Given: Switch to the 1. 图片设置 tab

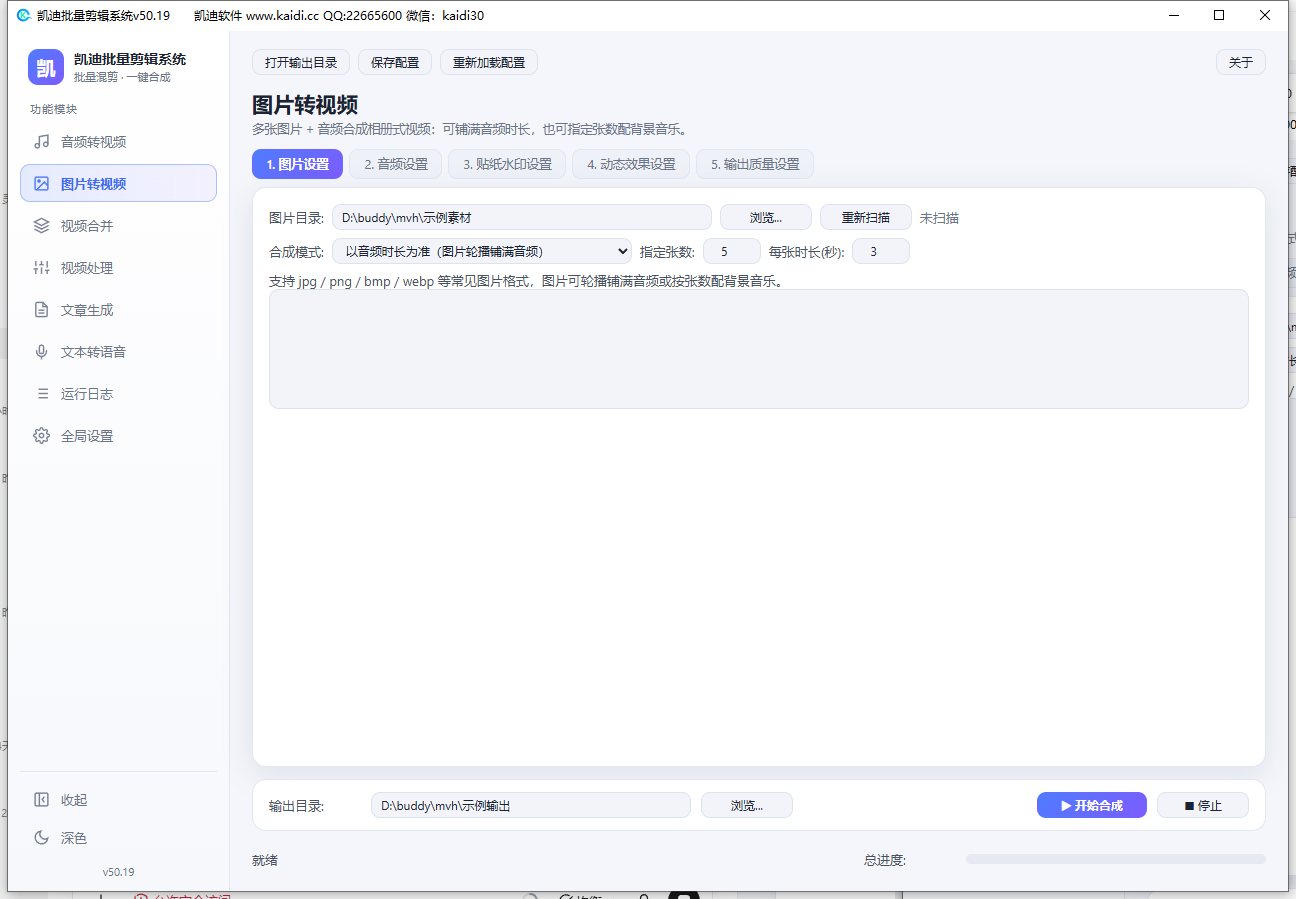Looking at the screenshot, I should tap(297, 164).
